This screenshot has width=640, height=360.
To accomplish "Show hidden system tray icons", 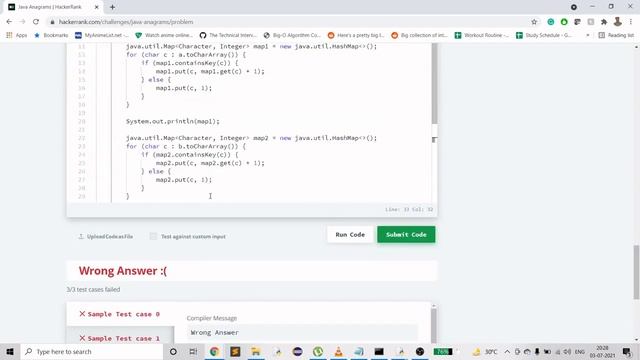I will [x=507, y=351].
